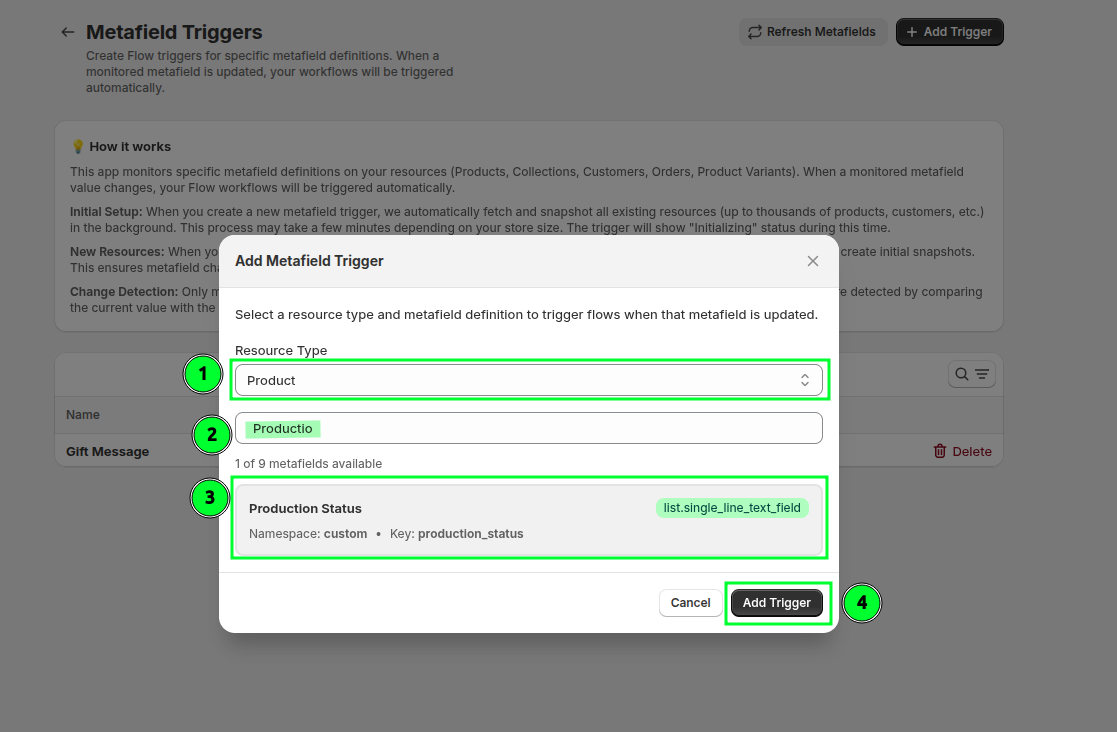Click the lightbulb icon beside How it works

[x=78, y=147]
